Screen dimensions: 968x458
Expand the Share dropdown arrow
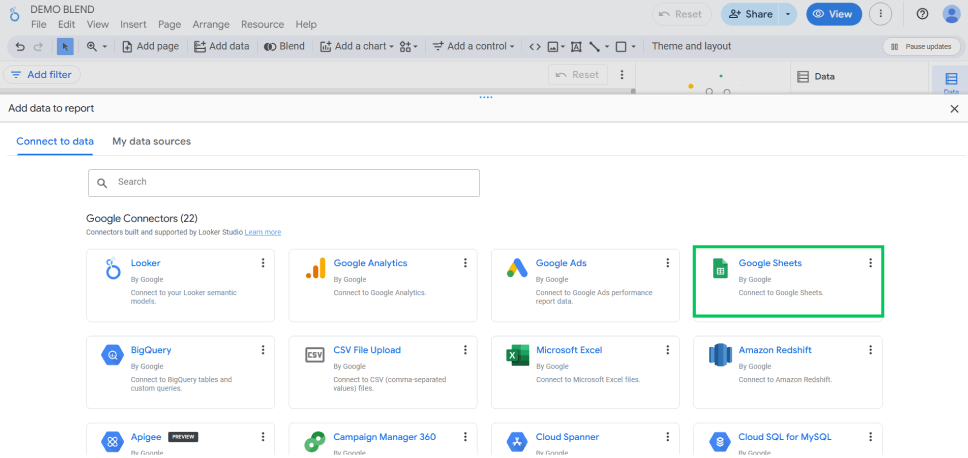789,14
